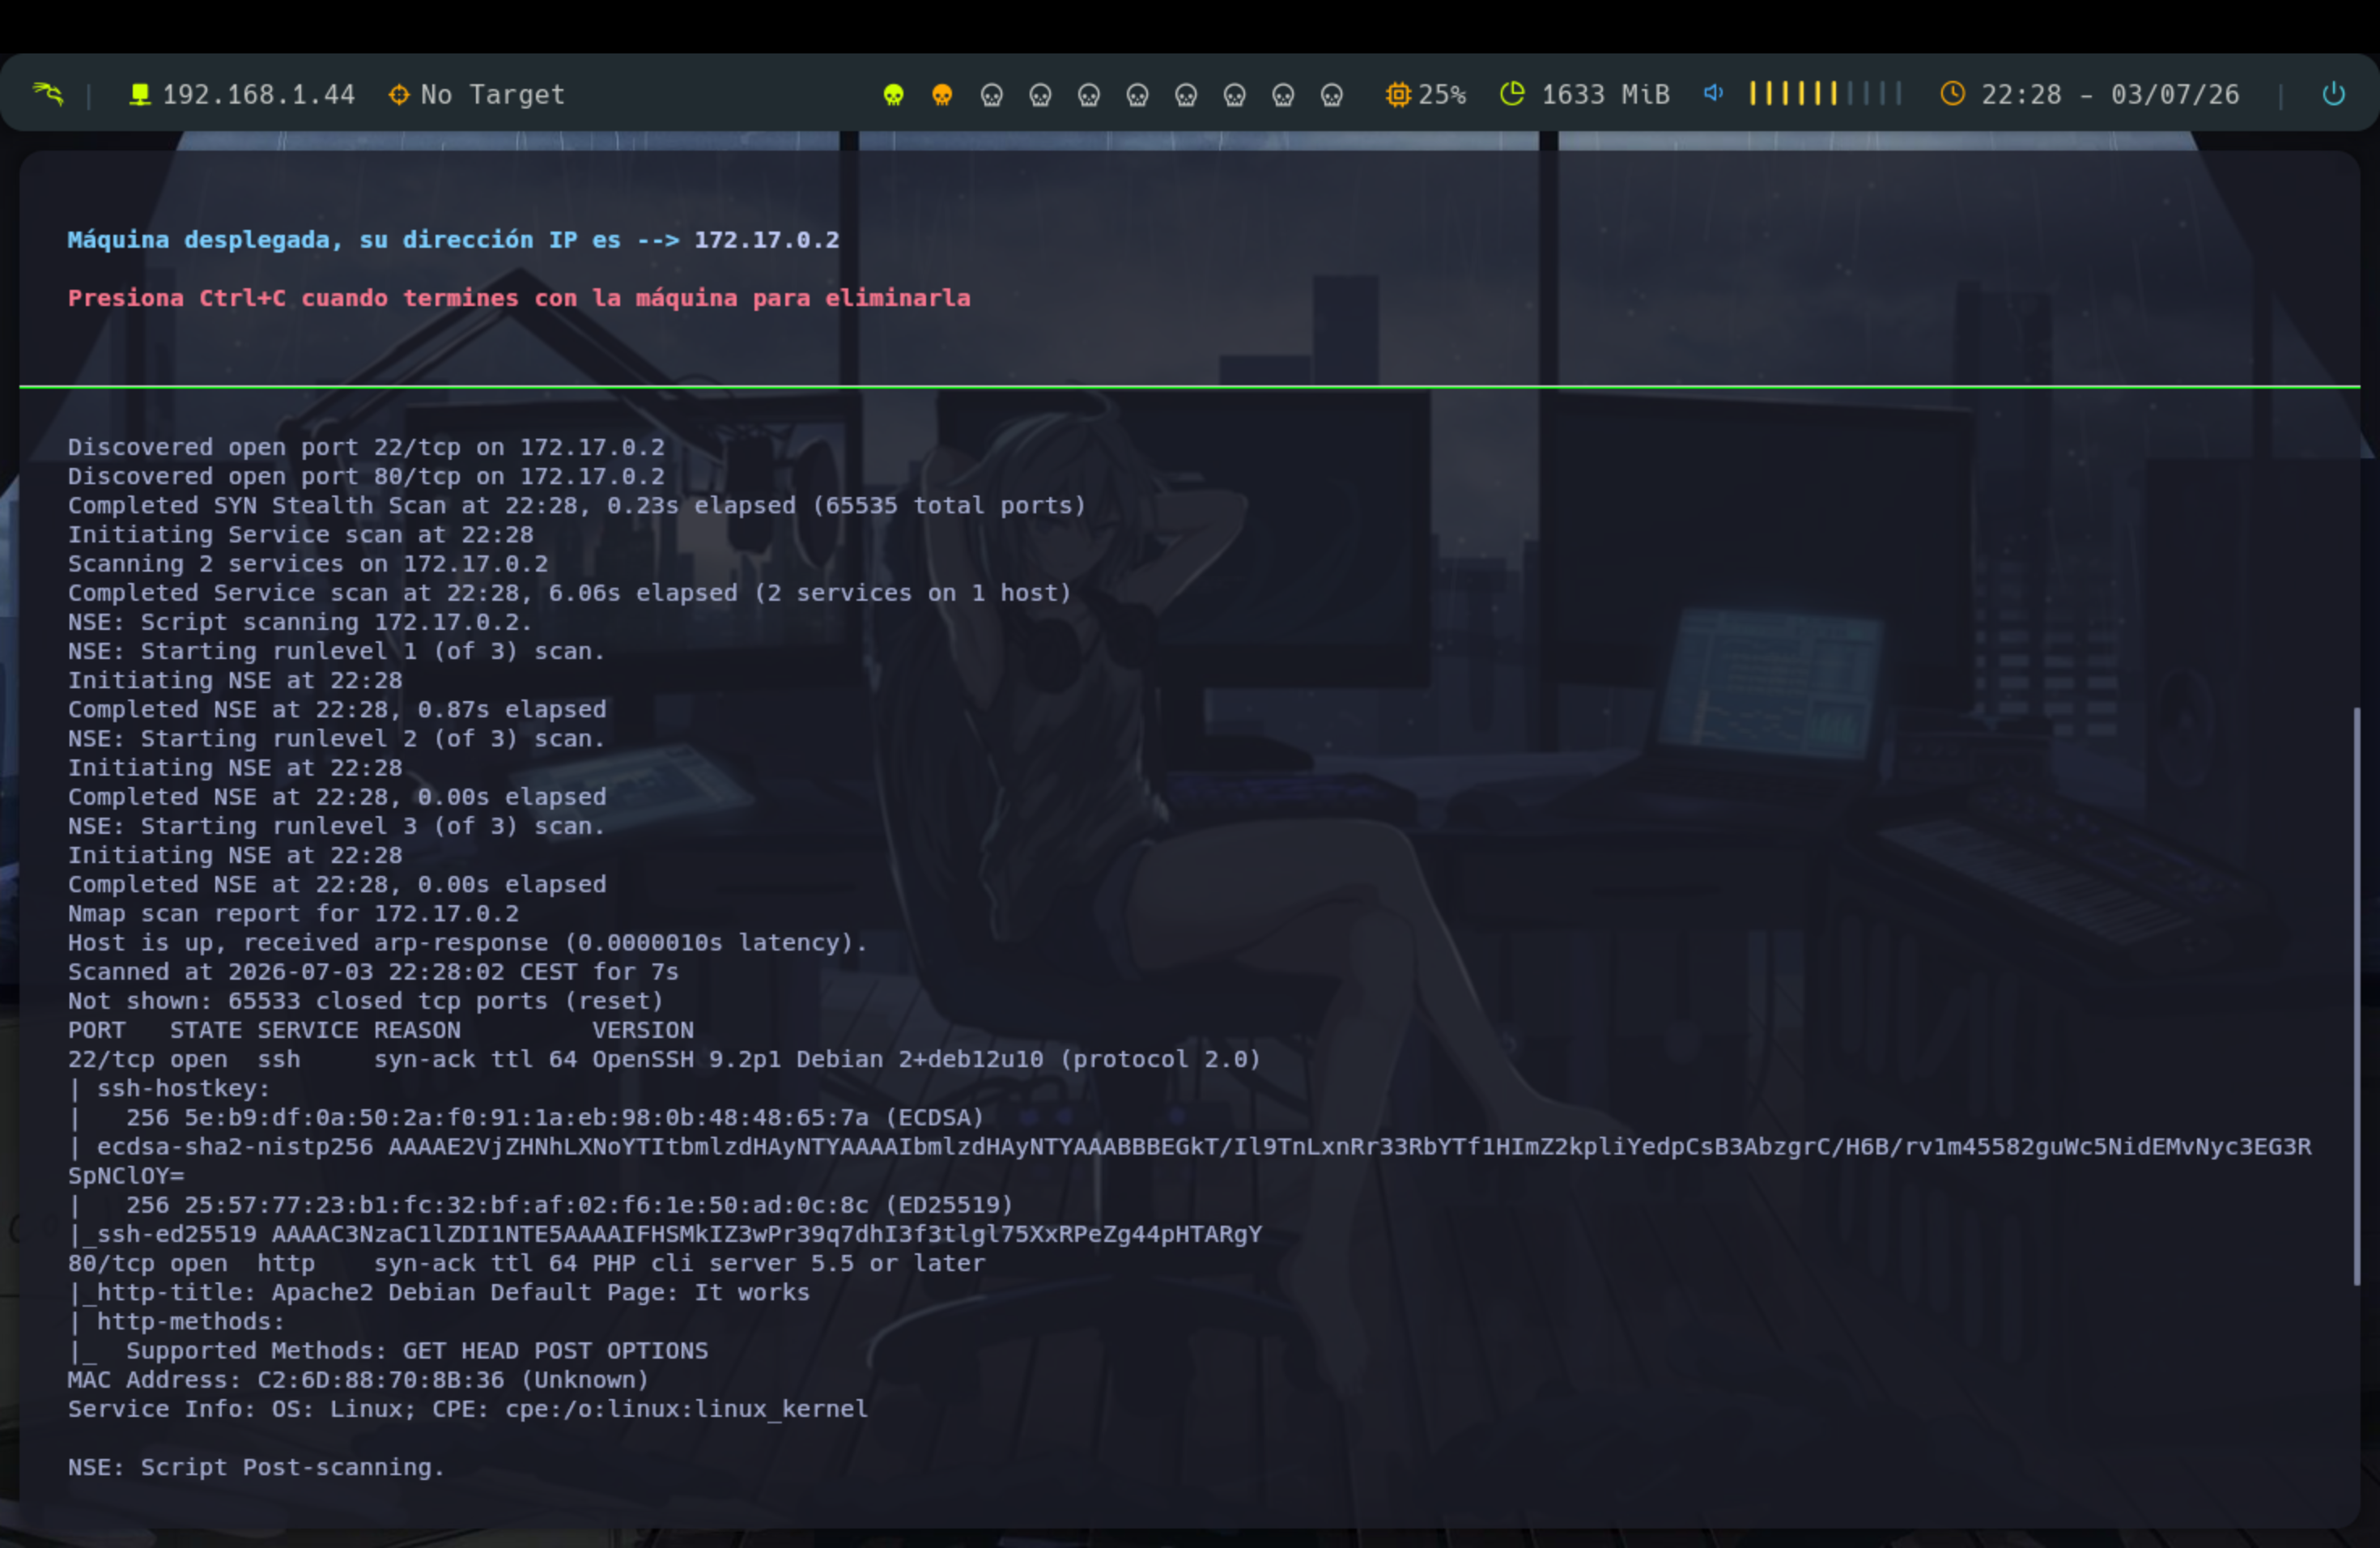This screenshot has width=2380, height=1548.
Task: Click the Service Info OS Linux line
Action: (468, 1409)
